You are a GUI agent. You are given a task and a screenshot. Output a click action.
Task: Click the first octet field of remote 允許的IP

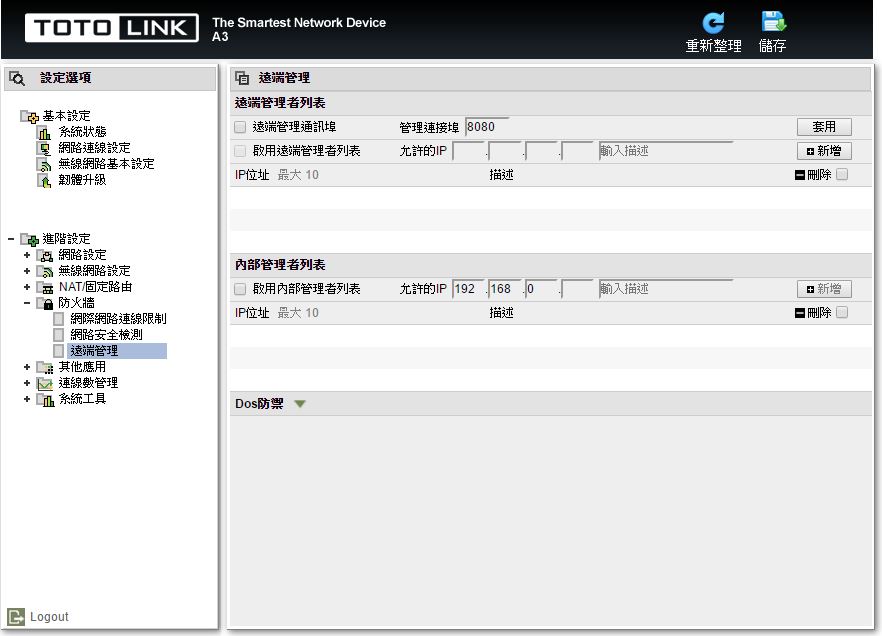click(x=469, y=151)
